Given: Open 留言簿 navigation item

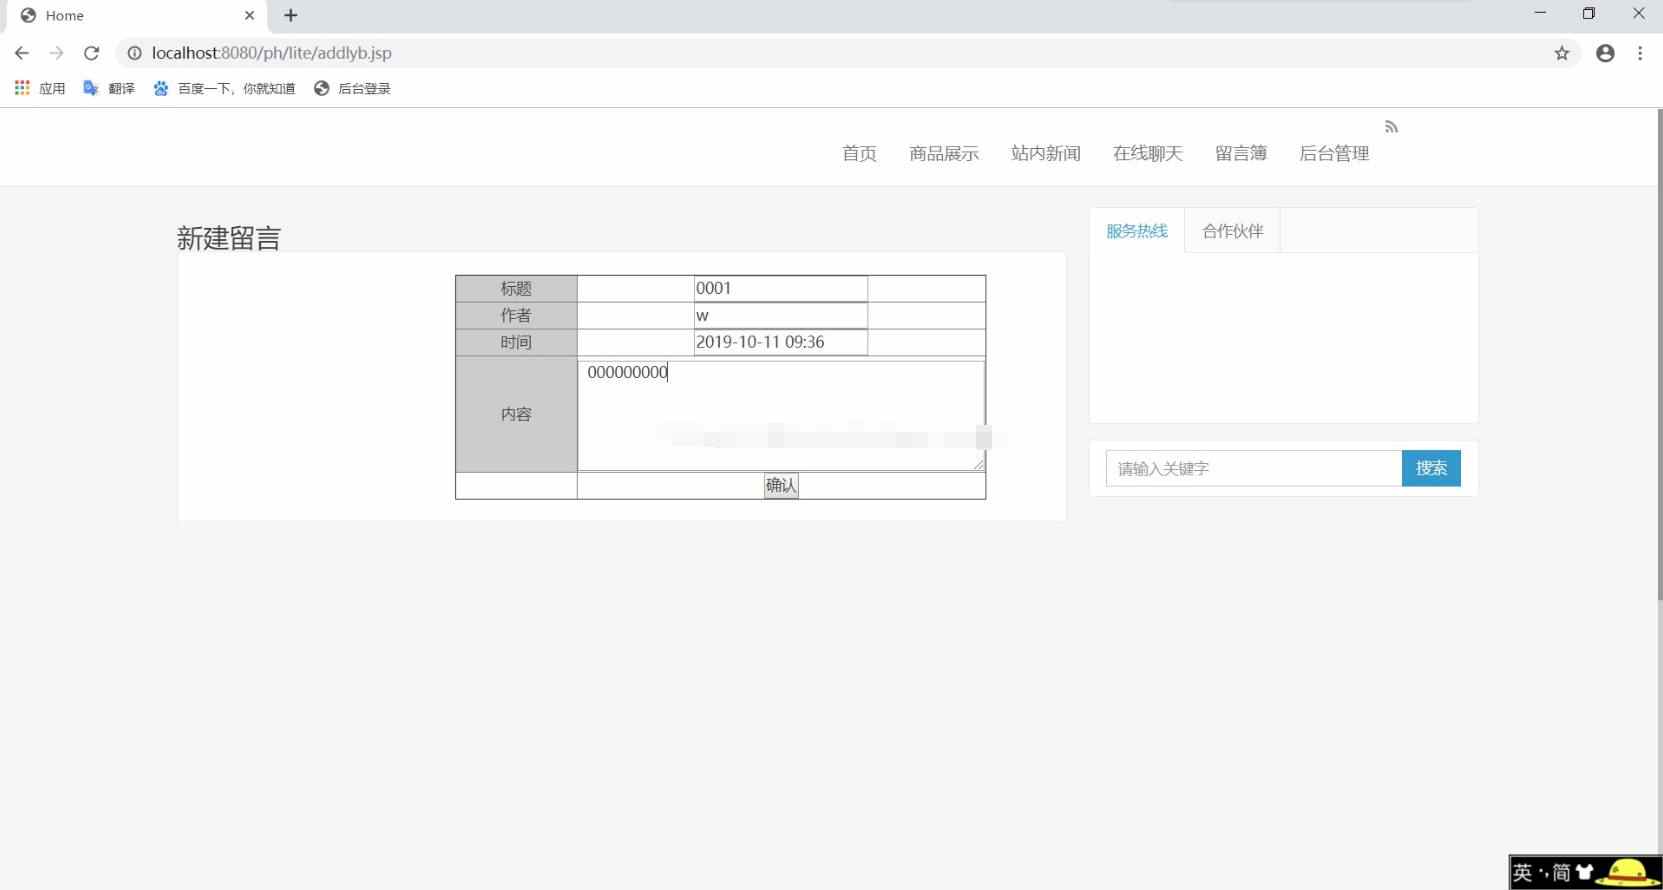Looking at the screenshot, I should 1241,153.
